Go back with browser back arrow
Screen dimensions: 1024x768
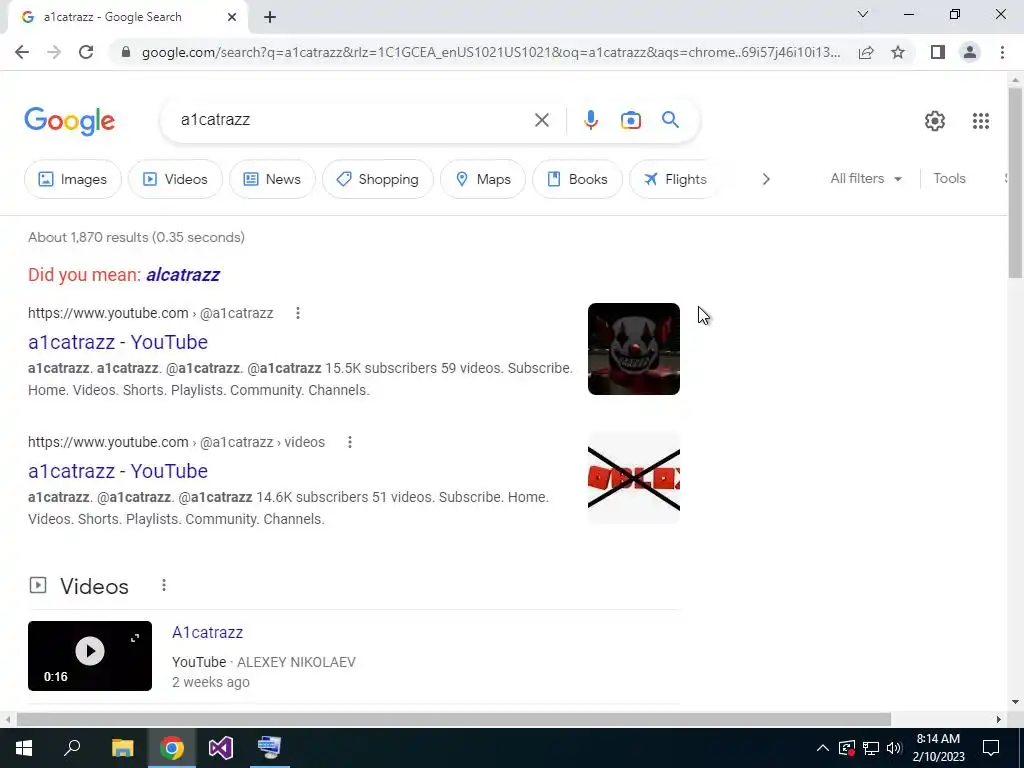coord(22,52)
